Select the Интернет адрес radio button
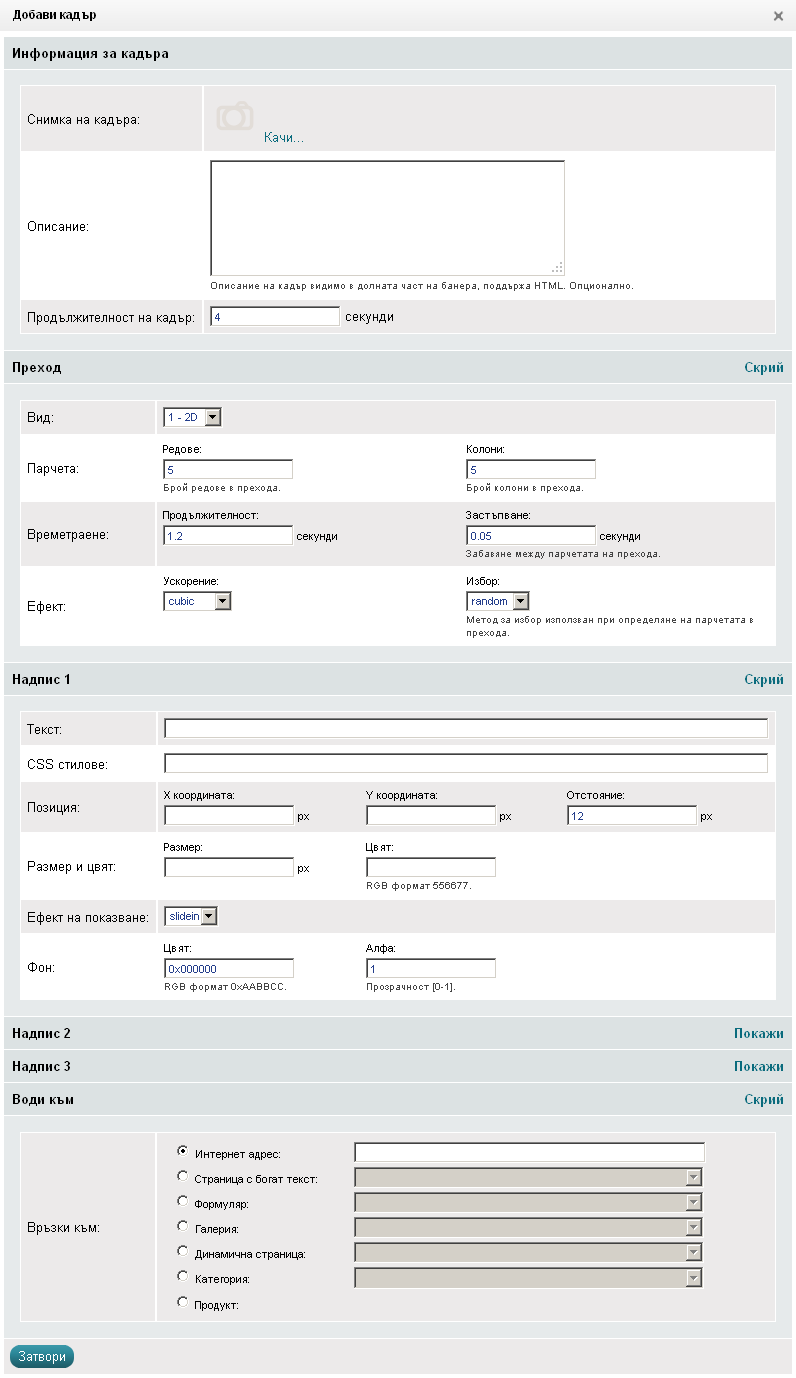This screenshot has width=796, height=1378. pyautogui.click(x=182, y=1151)
